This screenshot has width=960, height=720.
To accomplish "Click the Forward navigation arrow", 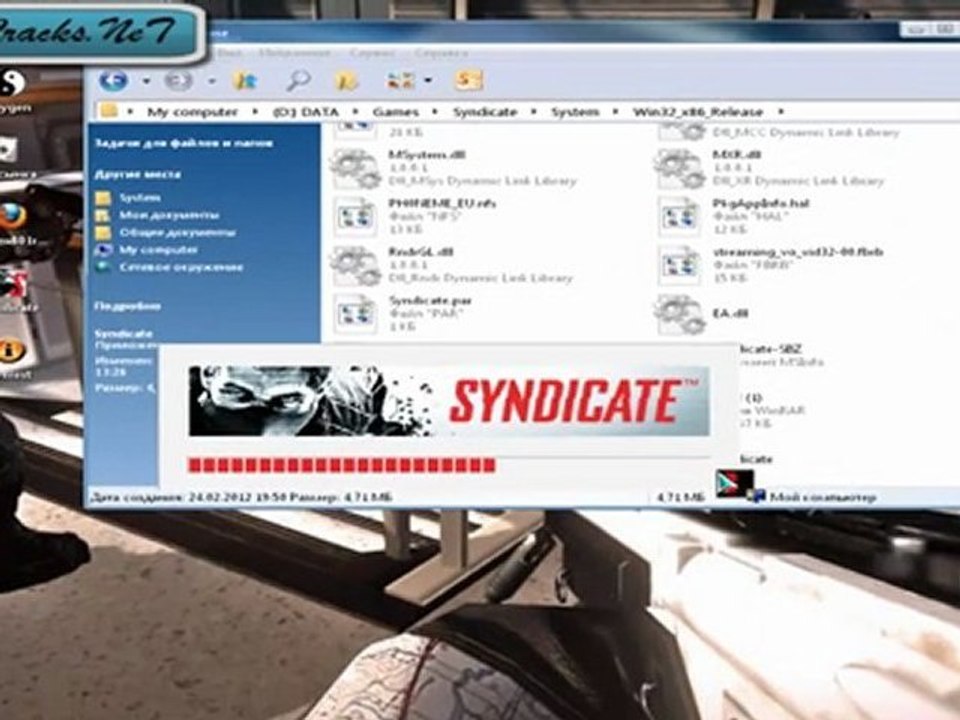I will (178, 80).
